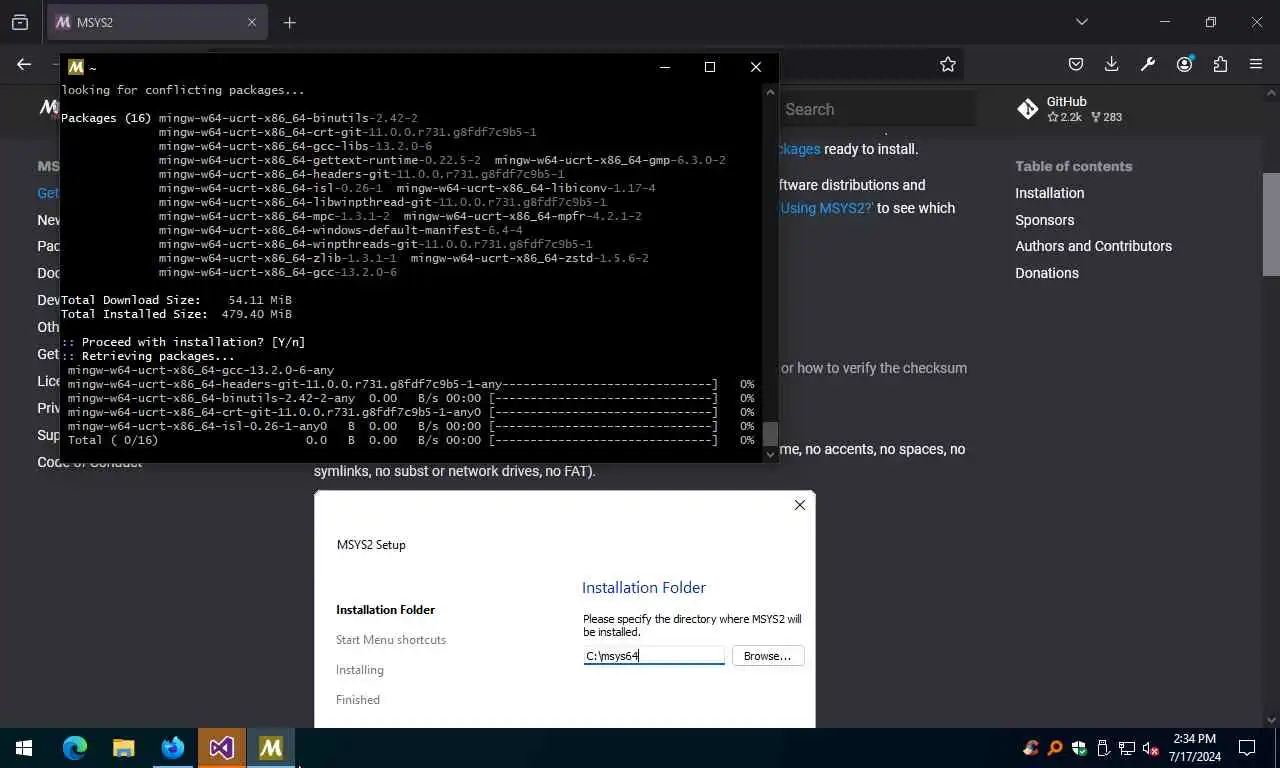Click the 'Total ( 0/16)' progress line
This screenshot has height=768, width=1280.
411,440
